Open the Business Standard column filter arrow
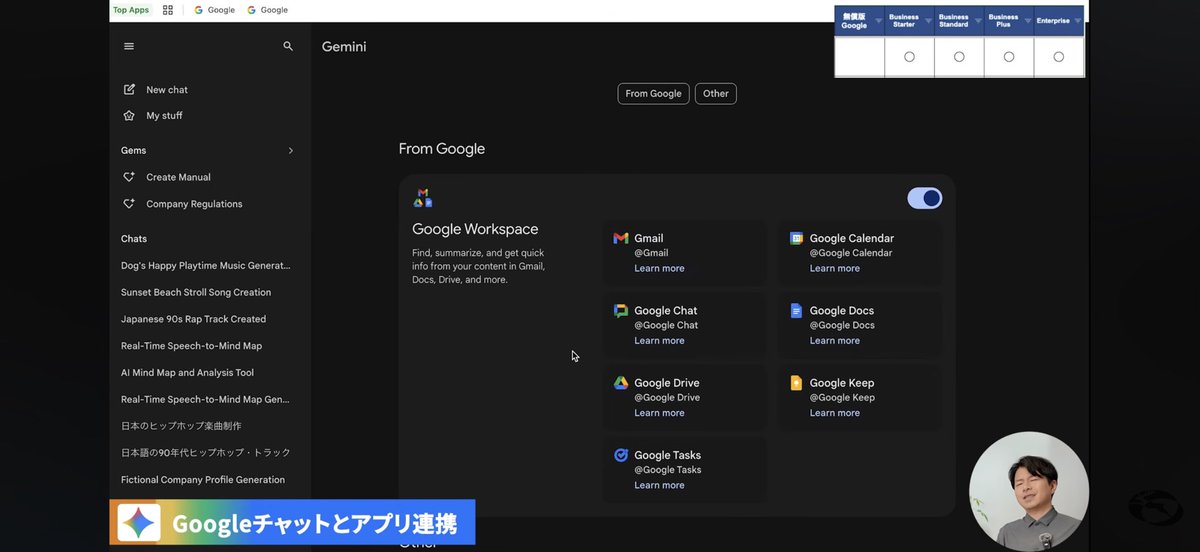This screenshot has height=552, width=1200. click(978, 21)
